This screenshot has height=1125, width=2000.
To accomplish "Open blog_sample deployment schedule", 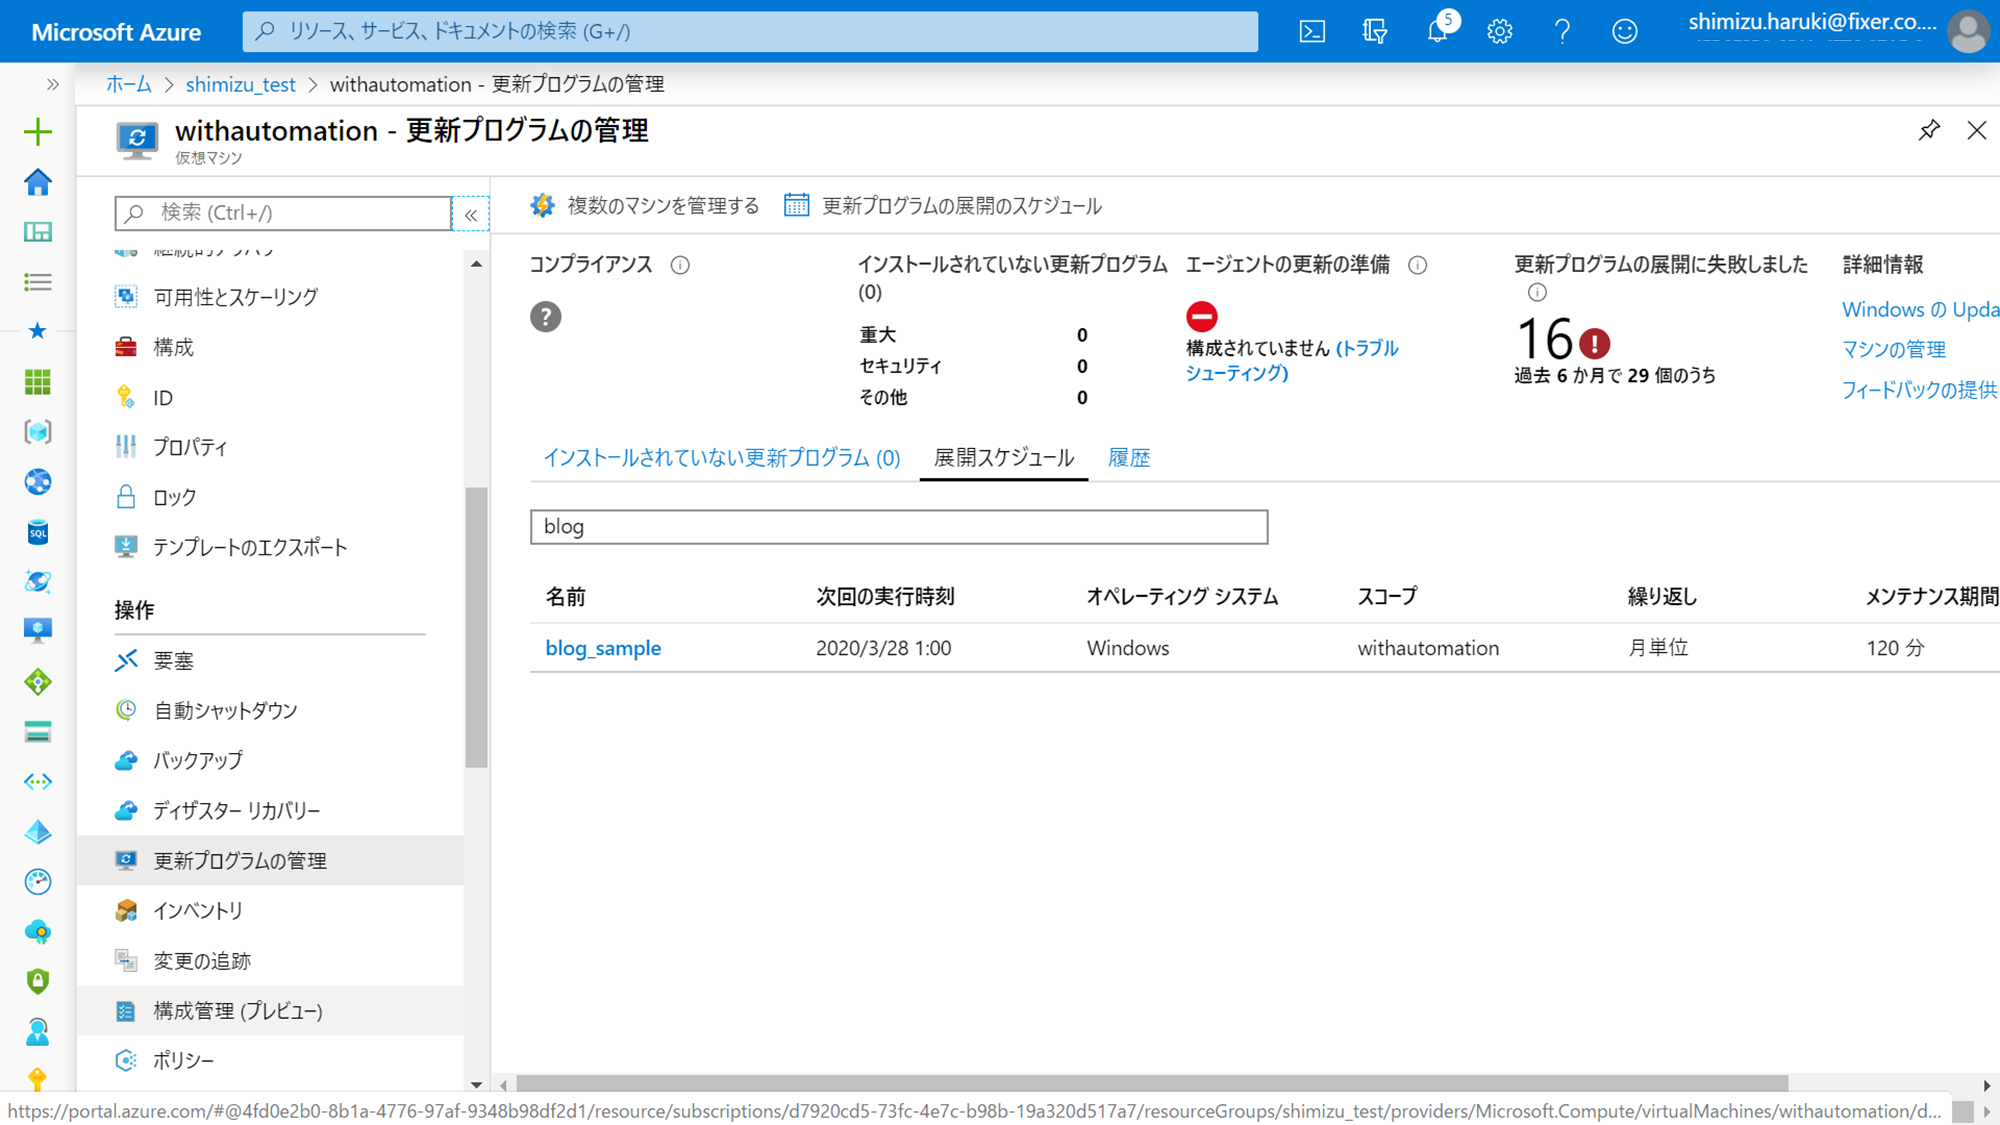I will click(x=603, y=648).
